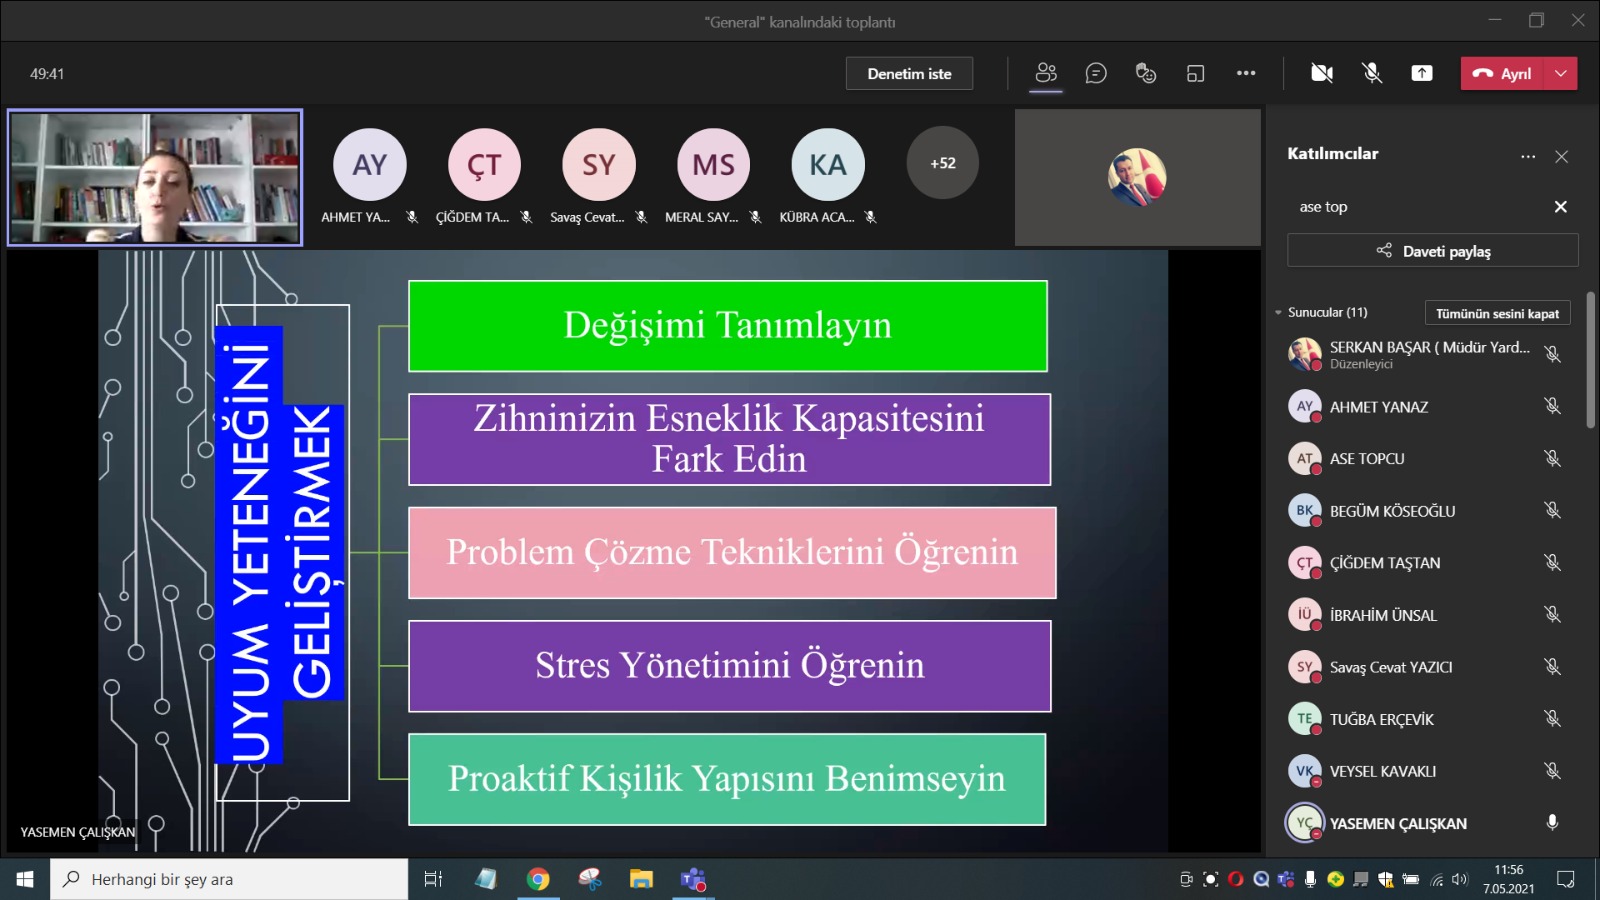Click the participants panel scrollbar

click(x=1591, y=360)
